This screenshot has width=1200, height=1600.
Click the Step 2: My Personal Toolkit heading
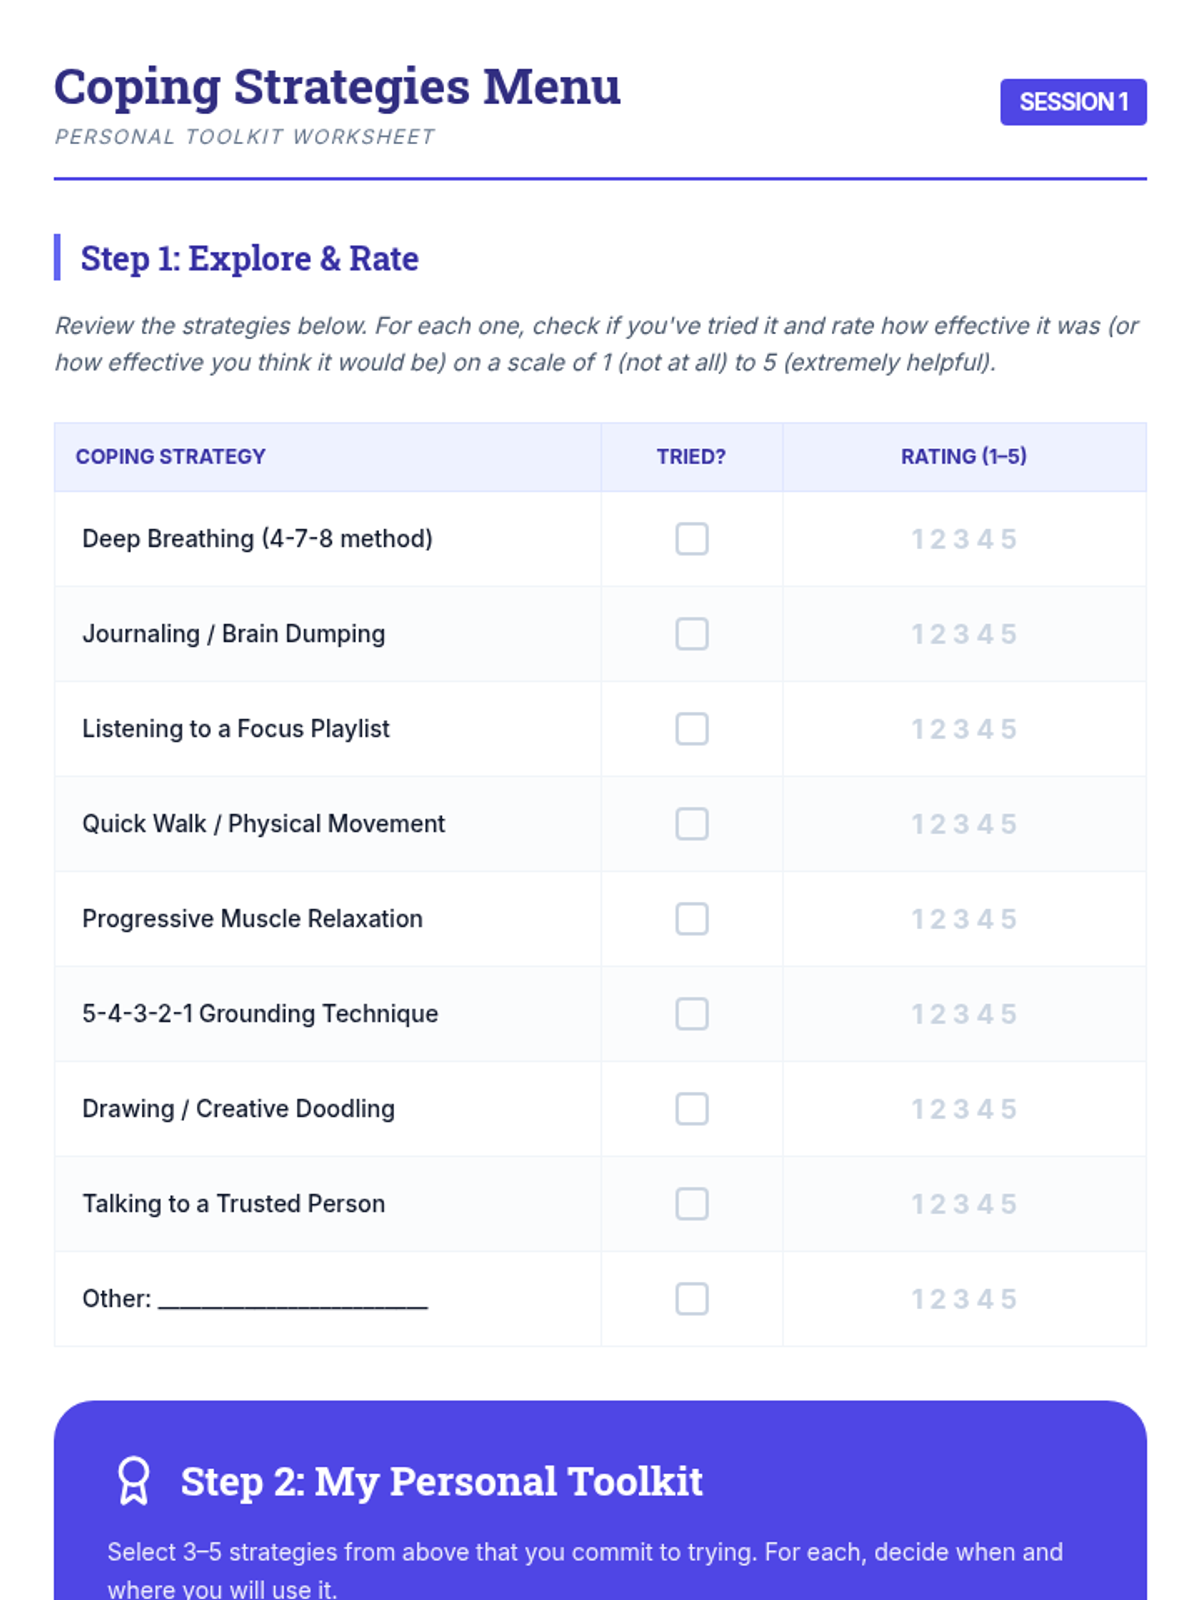[441, 1482]
